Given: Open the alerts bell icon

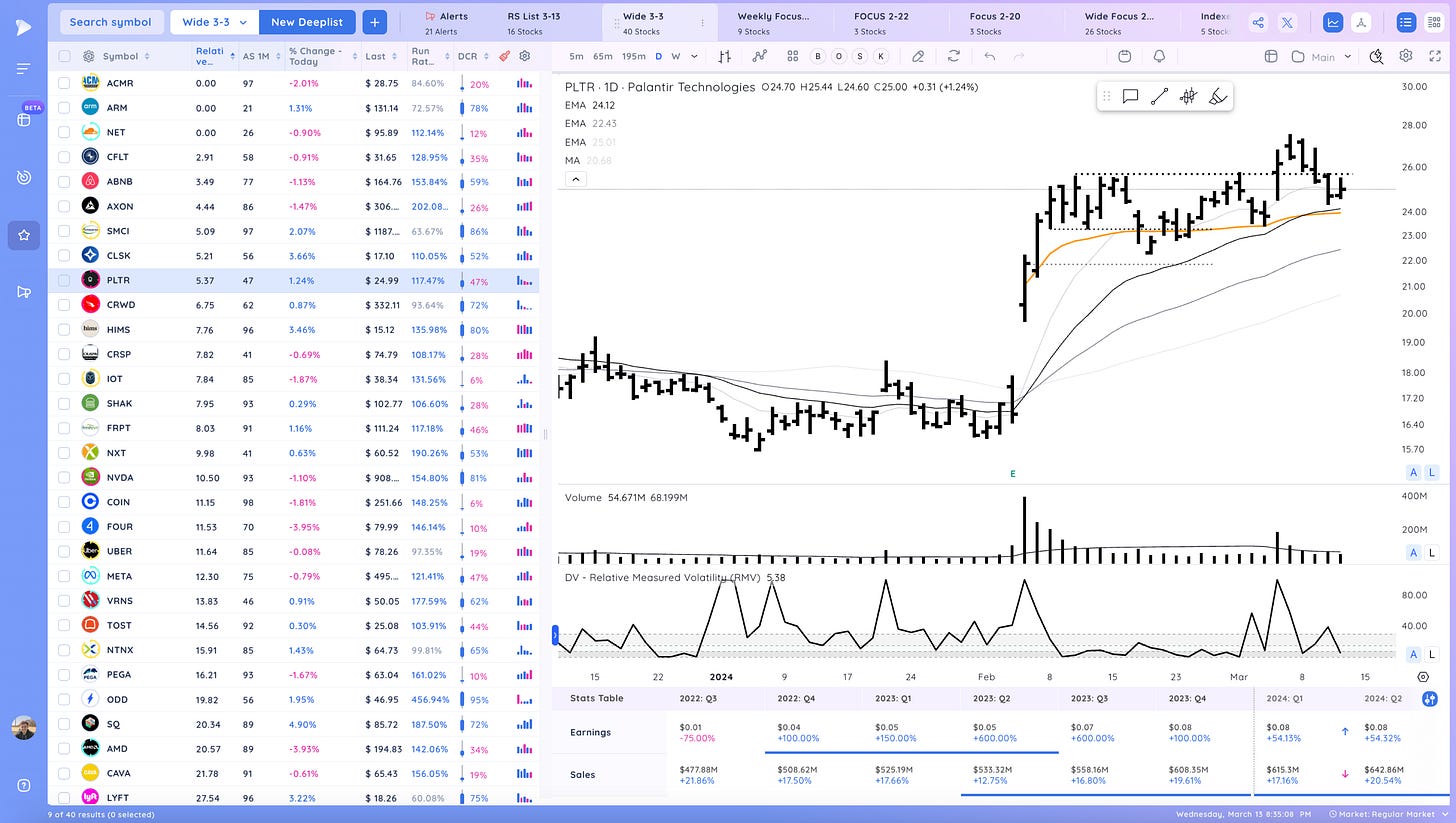Looking at the screenshot, I should click(x=1159, y=56).
